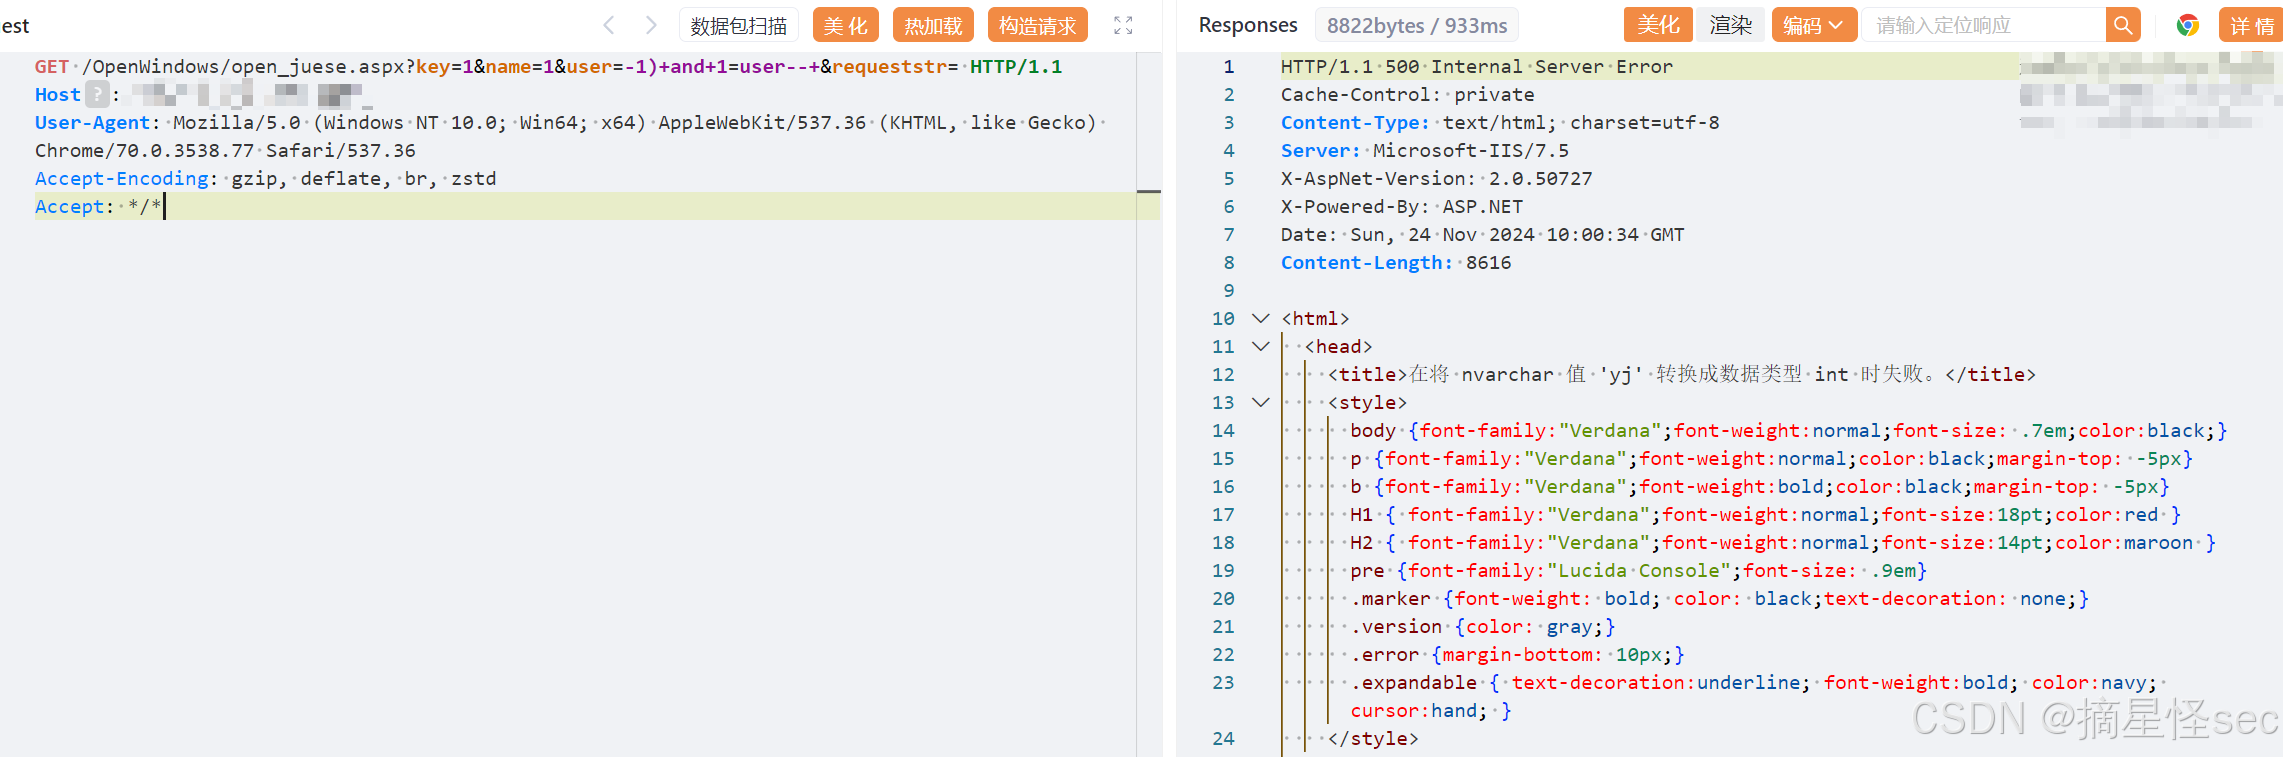Click the 8822bytes / 933ms response stat
Viewport: 2283px width, 757px height.
1416,25
